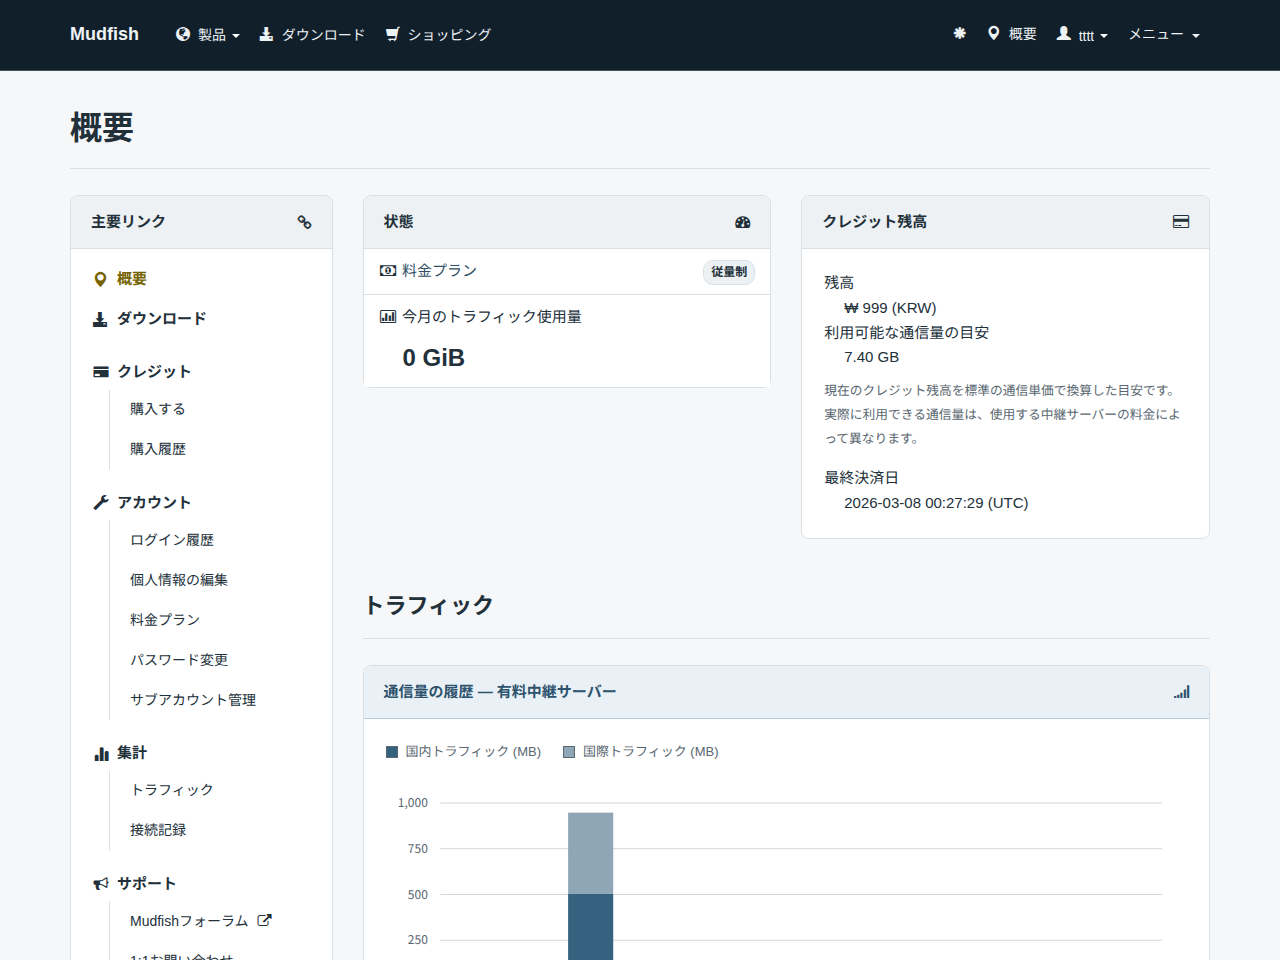Click the banknote icon beside 料金プラン status row

[x=388, y=271]
